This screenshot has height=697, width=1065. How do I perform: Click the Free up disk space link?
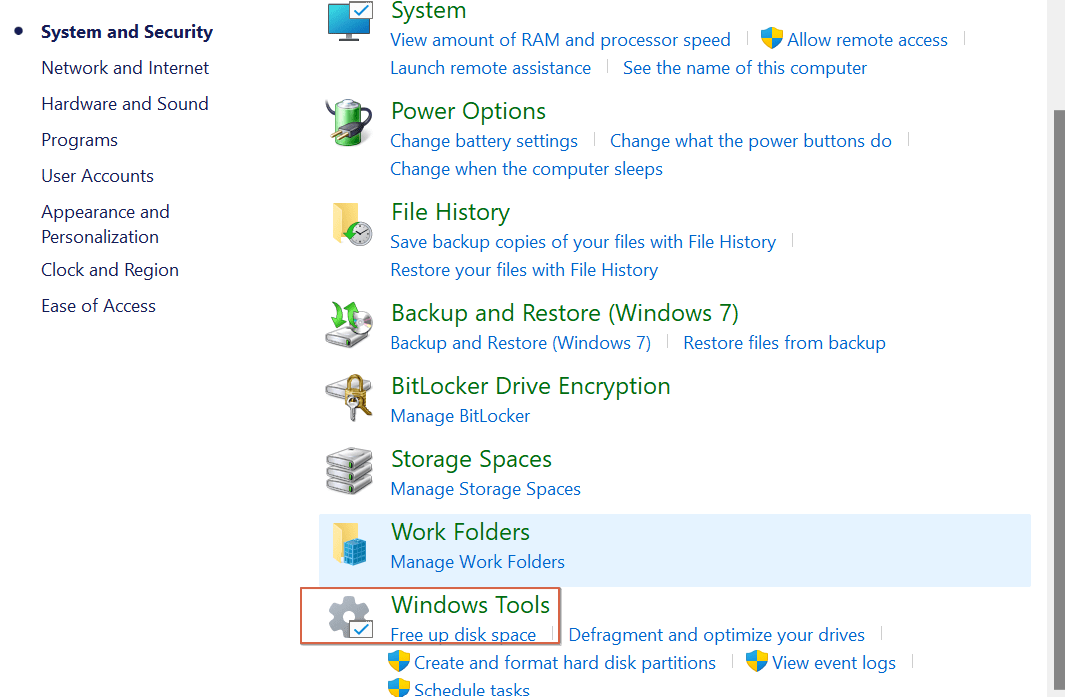pos(463,634)
